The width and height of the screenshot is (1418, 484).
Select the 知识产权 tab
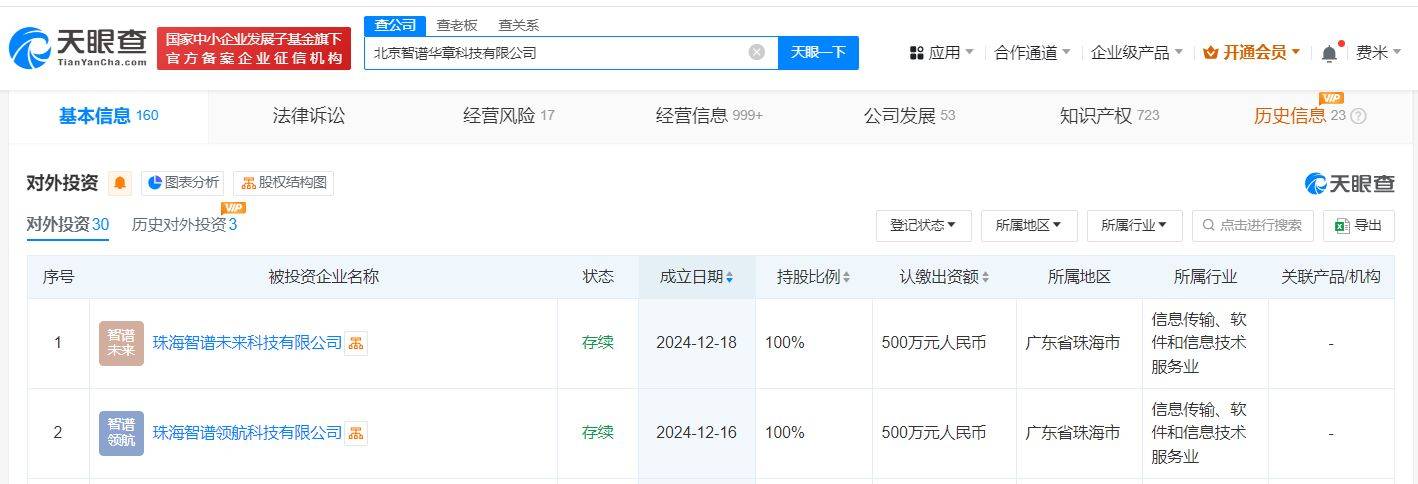pyautogui.click(x=1109, y=116)
